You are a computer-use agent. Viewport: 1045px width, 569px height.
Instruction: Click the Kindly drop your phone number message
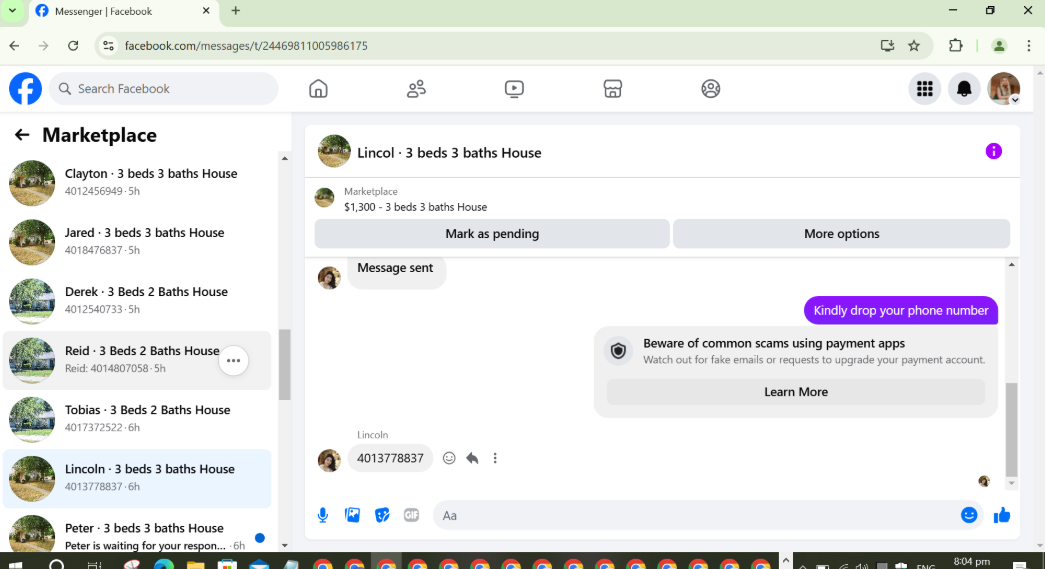[900, 310]
